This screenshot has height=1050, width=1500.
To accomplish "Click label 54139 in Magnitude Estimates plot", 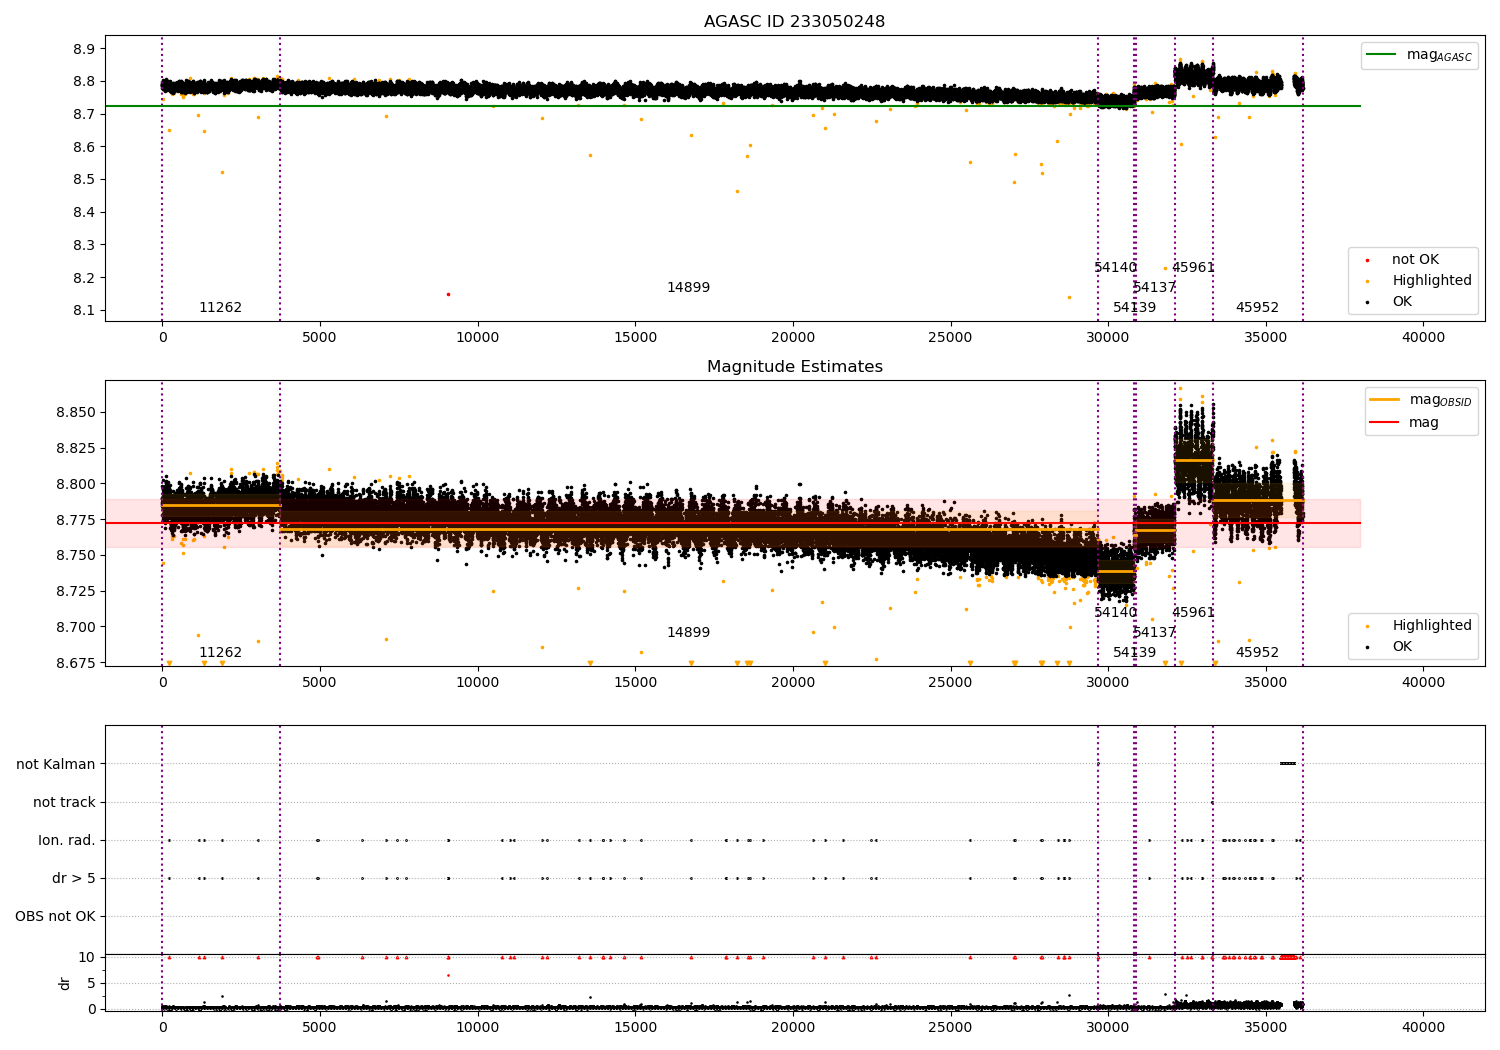I will coord(1134,652).
